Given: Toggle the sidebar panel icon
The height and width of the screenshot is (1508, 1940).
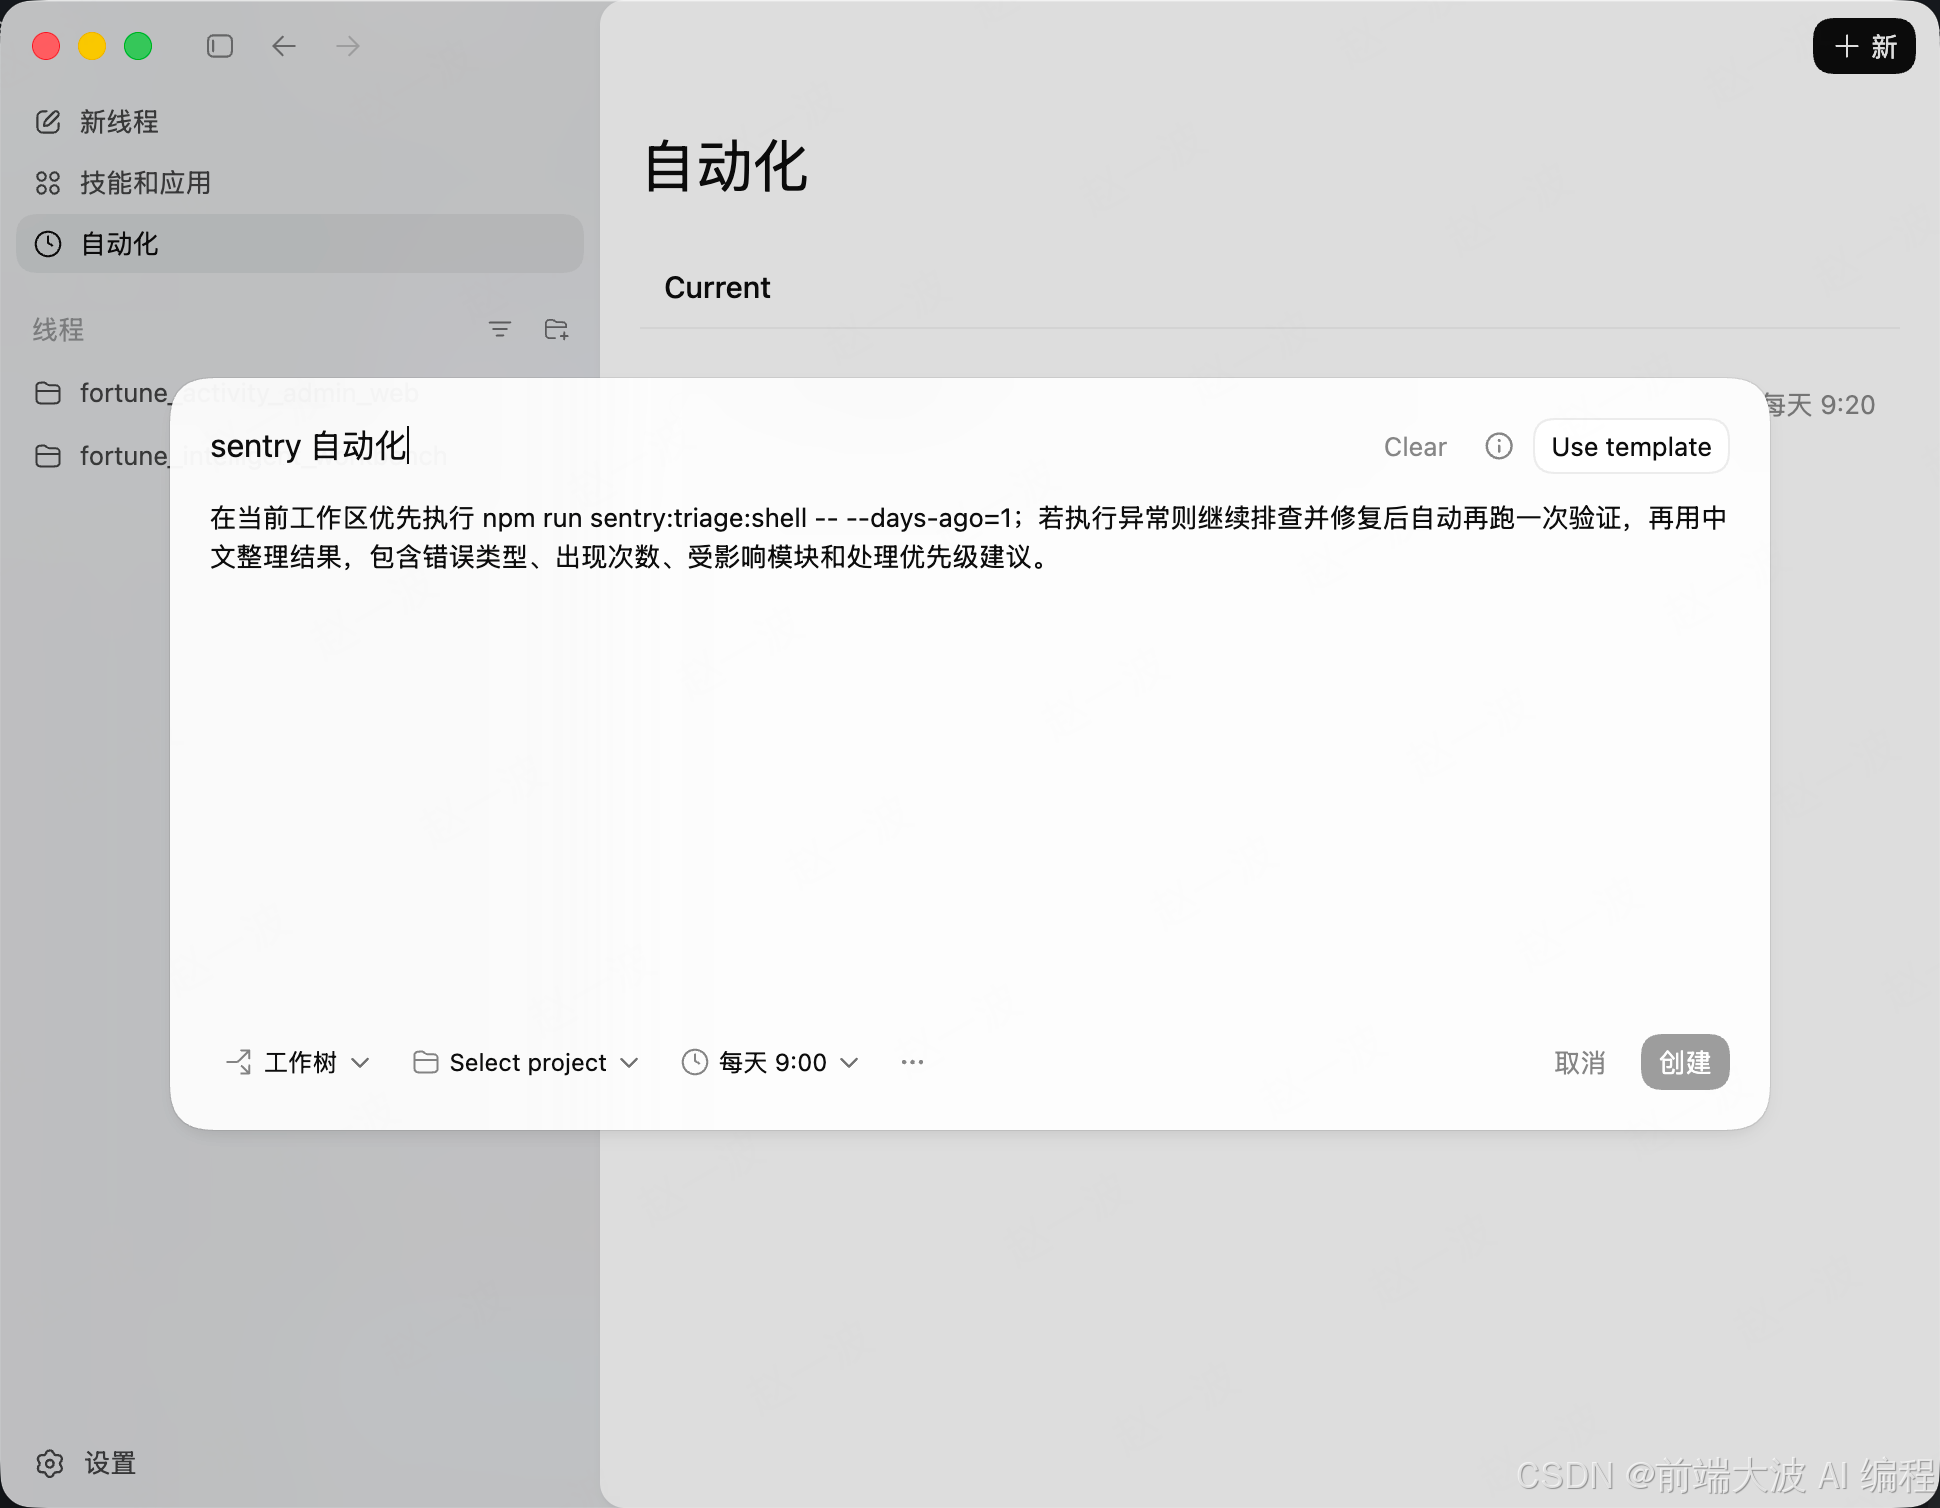Looking at the screenshot, I should pyautogui.click(x=220, y=46).
